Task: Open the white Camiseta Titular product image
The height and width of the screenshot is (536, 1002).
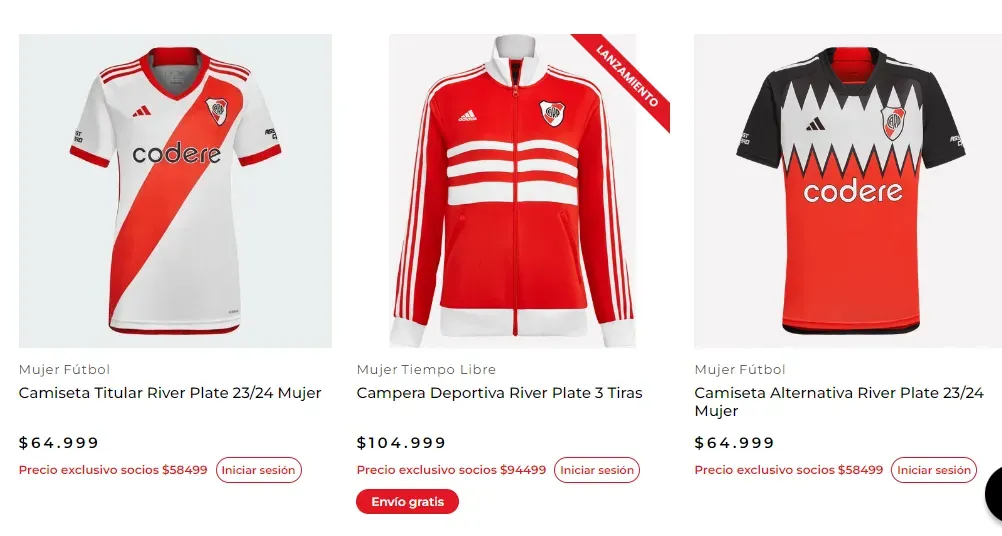Action: pos(175,191)
